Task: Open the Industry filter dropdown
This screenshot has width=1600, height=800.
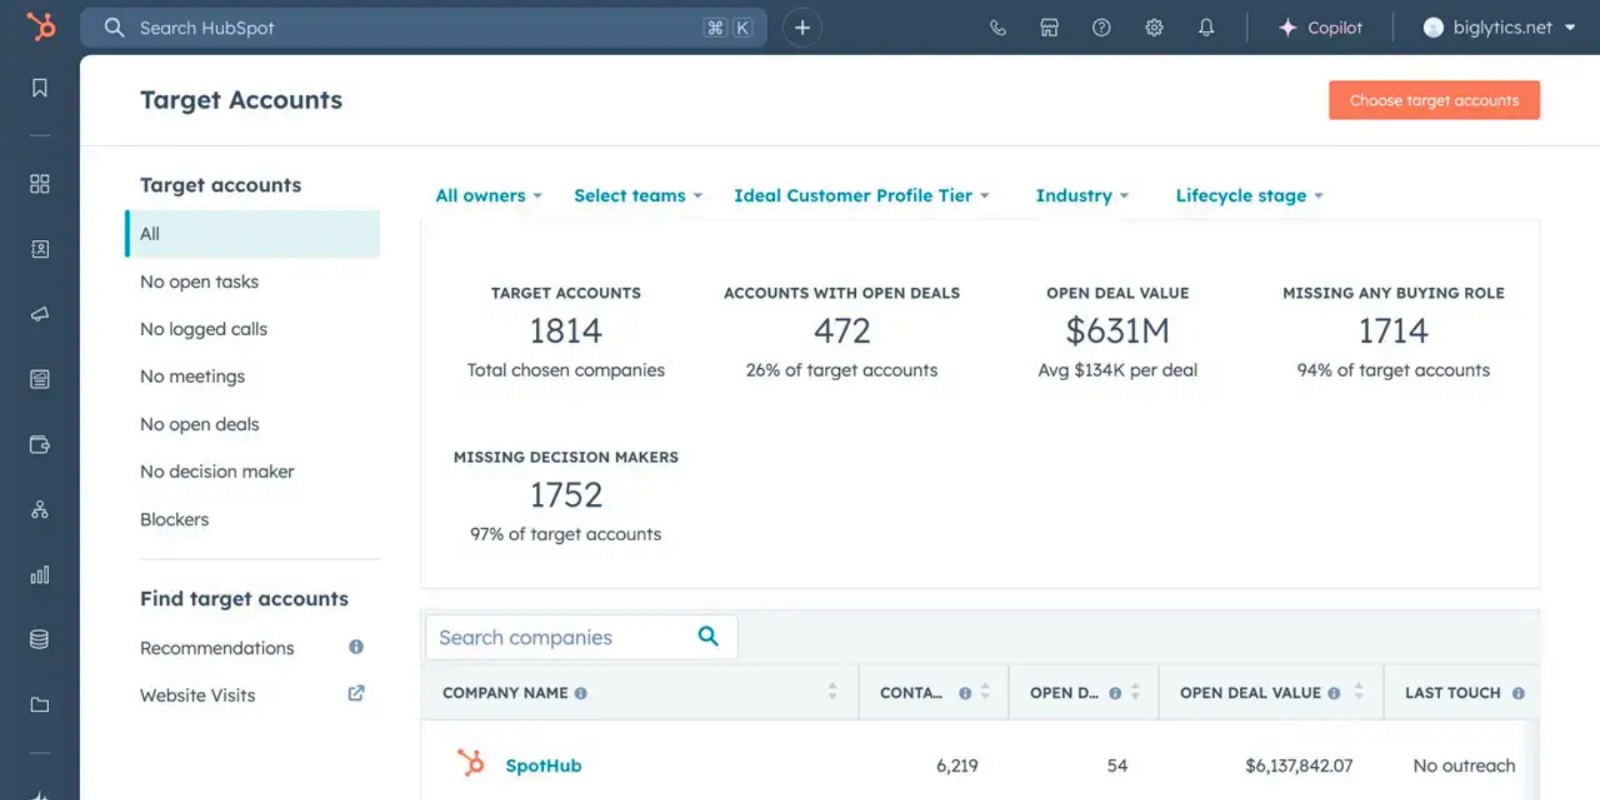Action: (x=1082, y=196)
